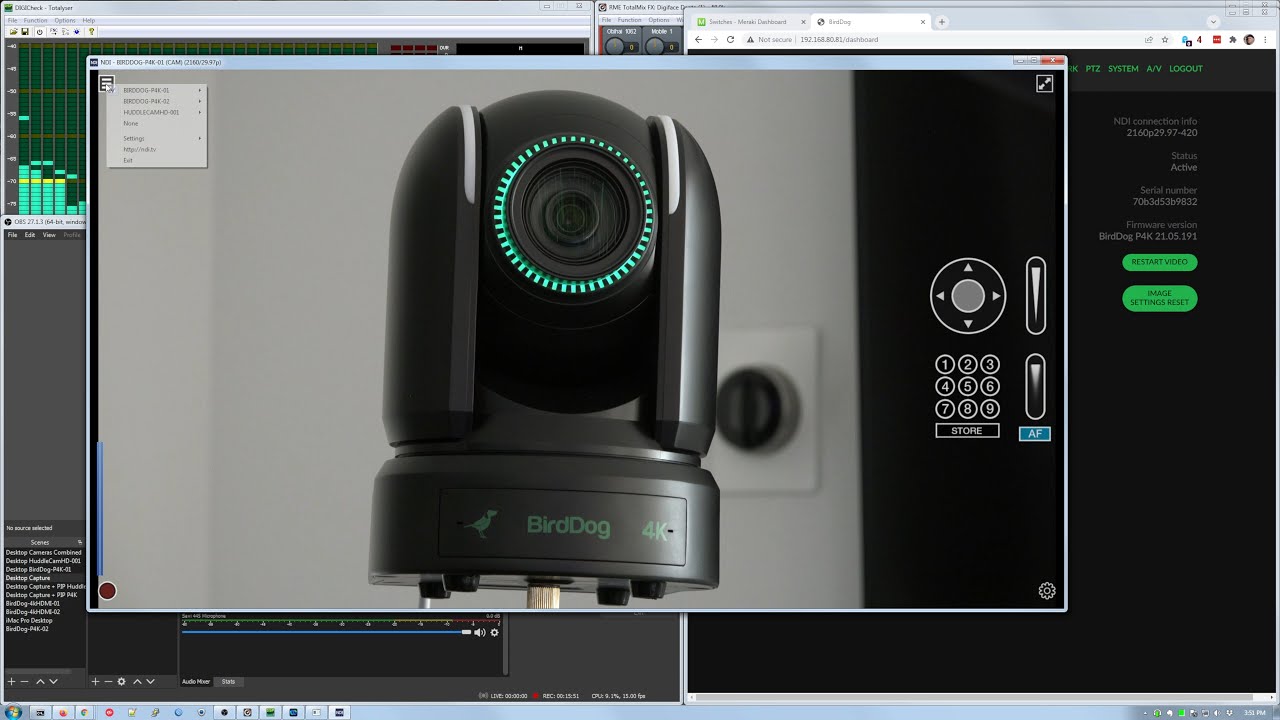Start recording with the red record button
The width and height of the screenshot is (1280, 720).
107,591
